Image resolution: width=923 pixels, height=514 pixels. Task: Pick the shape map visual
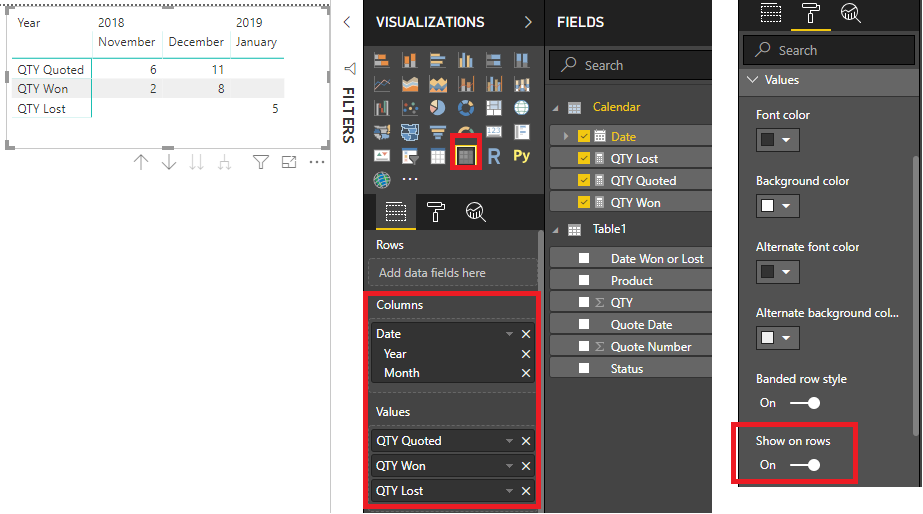click(410, 132)
